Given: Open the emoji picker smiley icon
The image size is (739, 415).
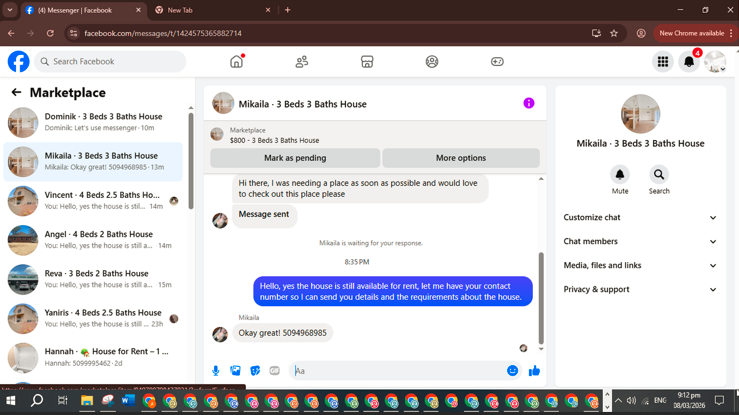Looking at the screenshot, I should (x=512, y=371).
